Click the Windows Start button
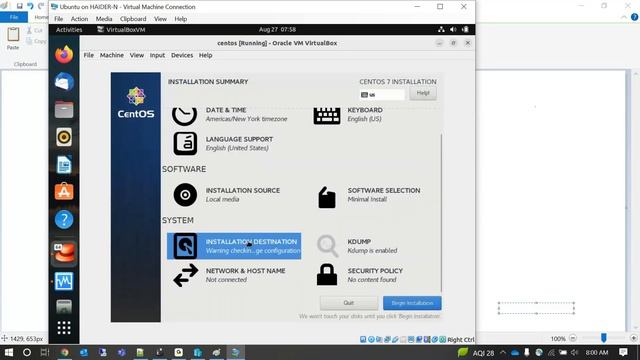The width and height of the screenshot is (640, 360). point(9,352)
